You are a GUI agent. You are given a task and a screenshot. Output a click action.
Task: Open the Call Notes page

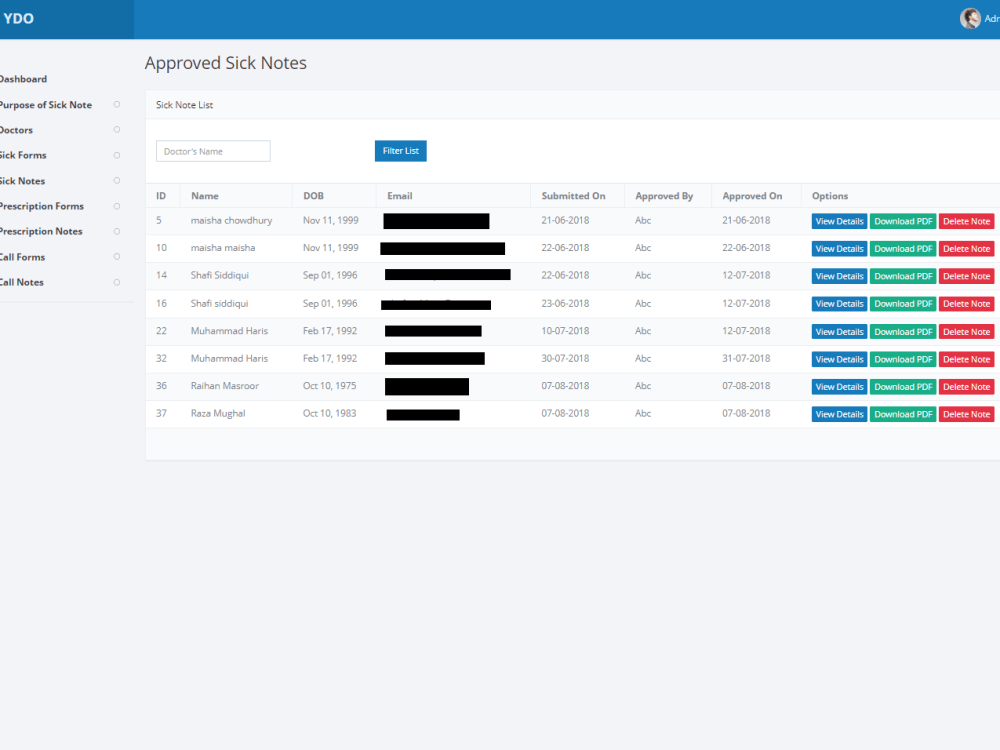pos(23,282)
